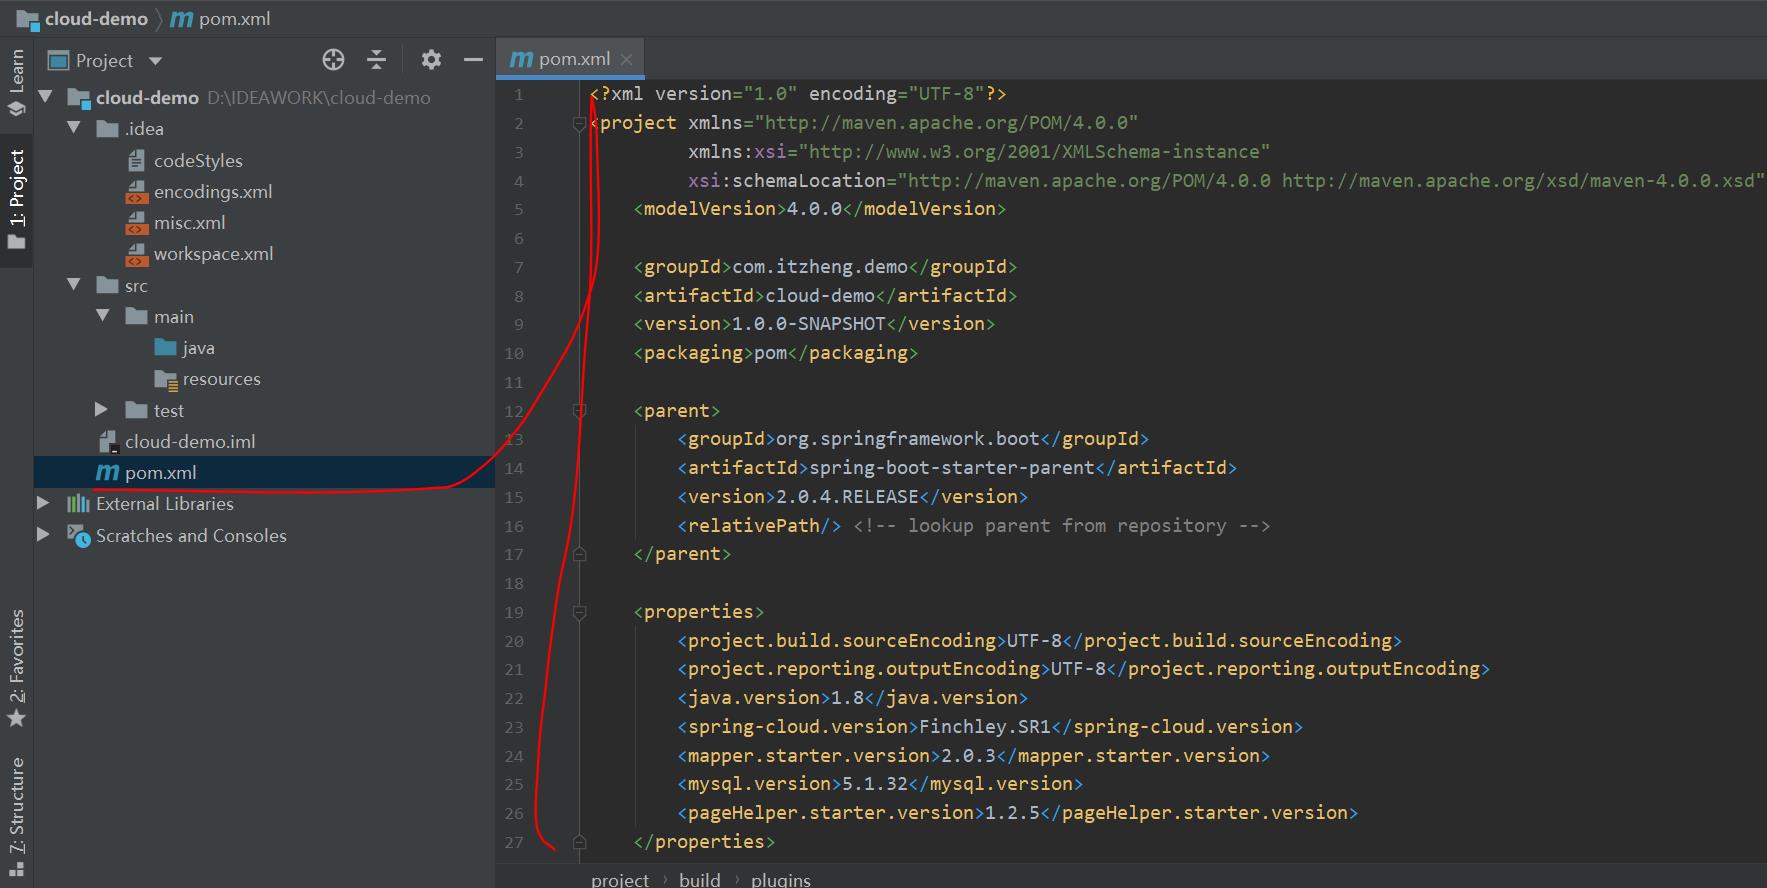
Task: Click the Learn graduation cap icon
Action: 17,107
